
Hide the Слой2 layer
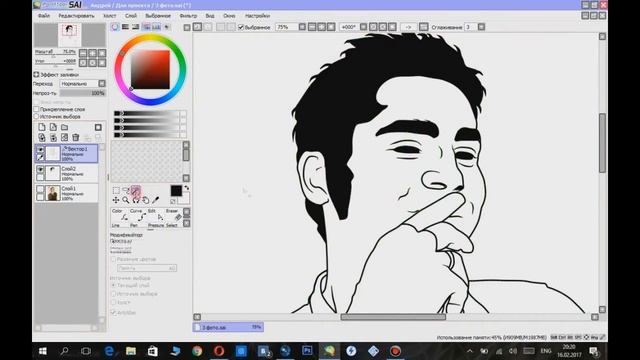coord(40,169)
